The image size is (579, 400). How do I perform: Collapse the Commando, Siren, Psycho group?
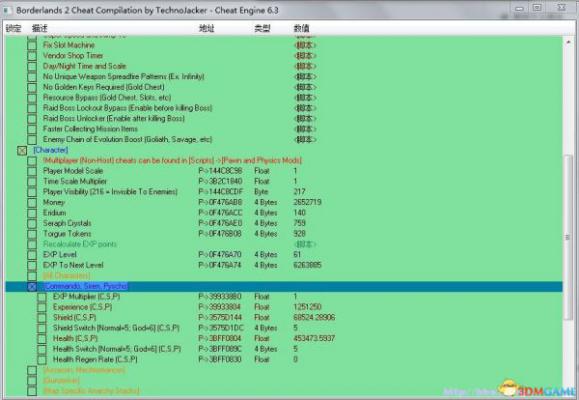click(32, 287)
